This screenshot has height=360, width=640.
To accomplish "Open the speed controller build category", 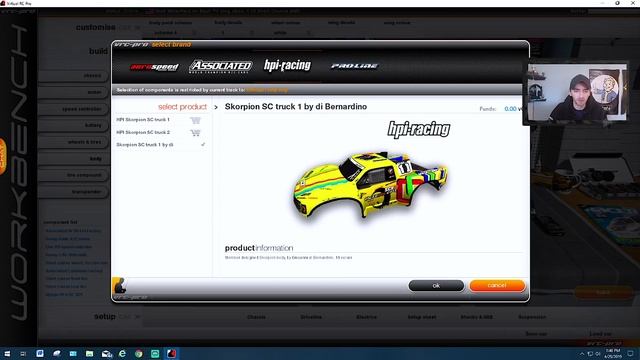I will (73, 109).
